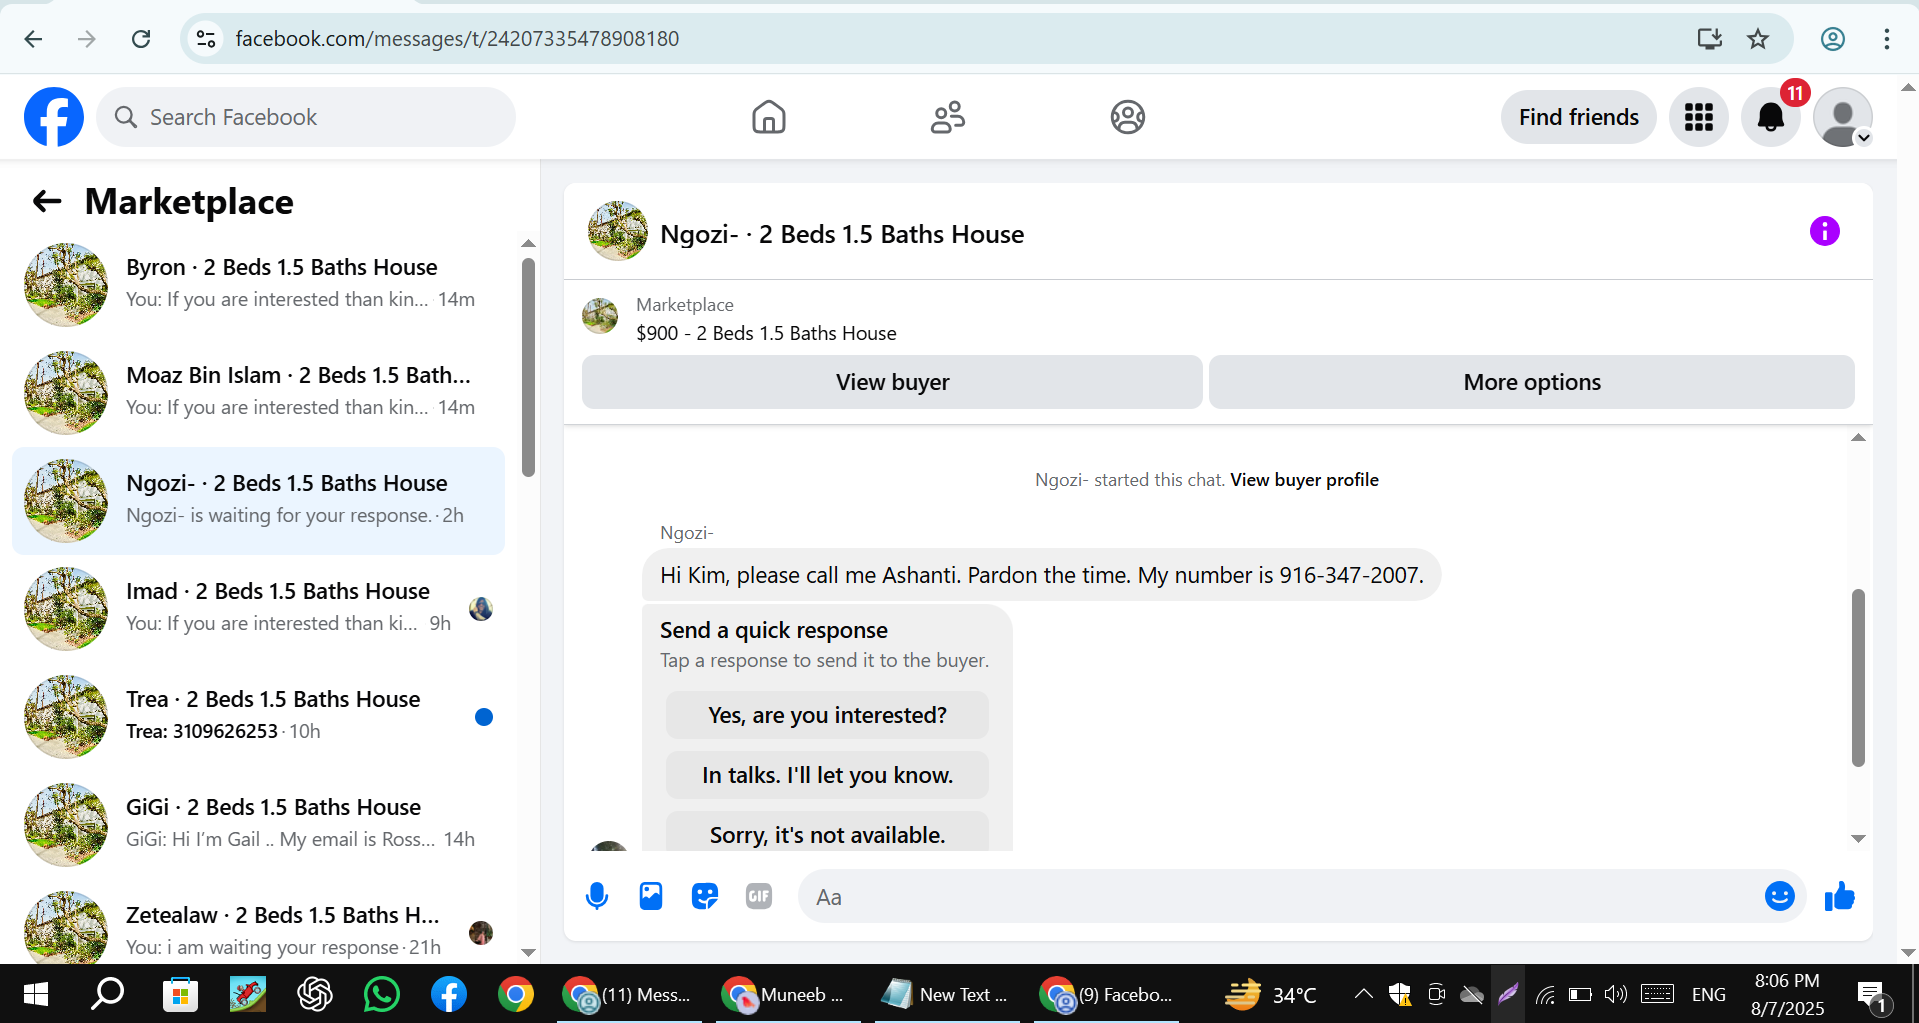Choose a sticker for the message

coord(705,896)
